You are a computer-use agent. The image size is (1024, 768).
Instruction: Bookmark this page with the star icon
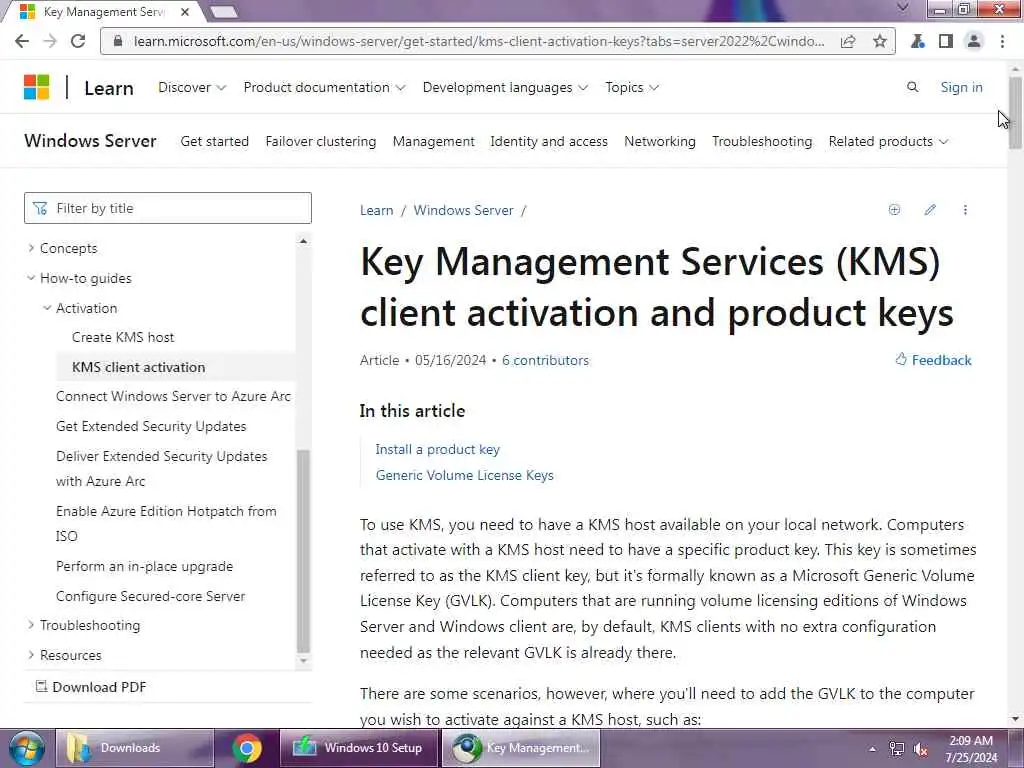coord(880,41)
